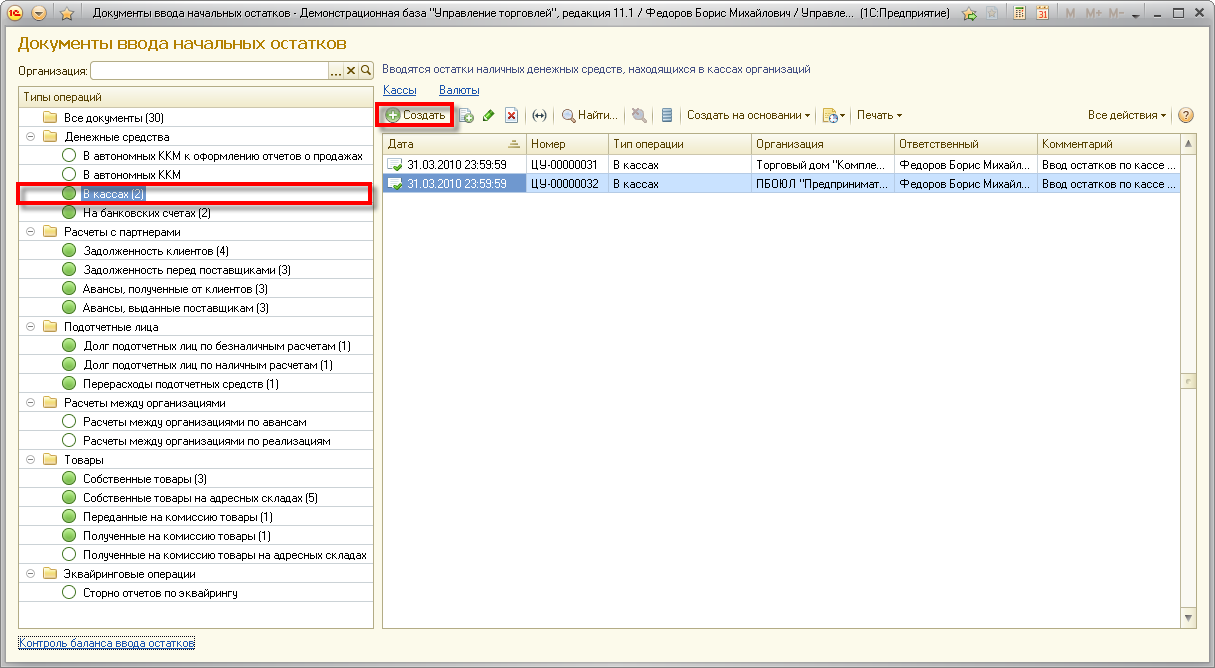Click the red X deletion mark icon
1215x668 pixels.
pos(511,115)
